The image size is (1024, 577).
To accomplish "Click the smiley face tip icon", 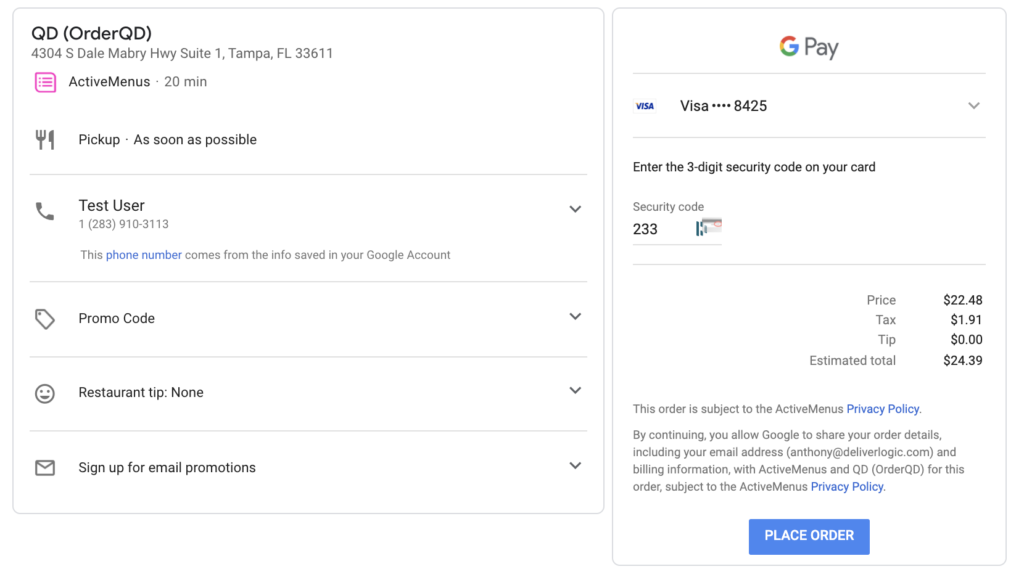I will coord(45,391).
